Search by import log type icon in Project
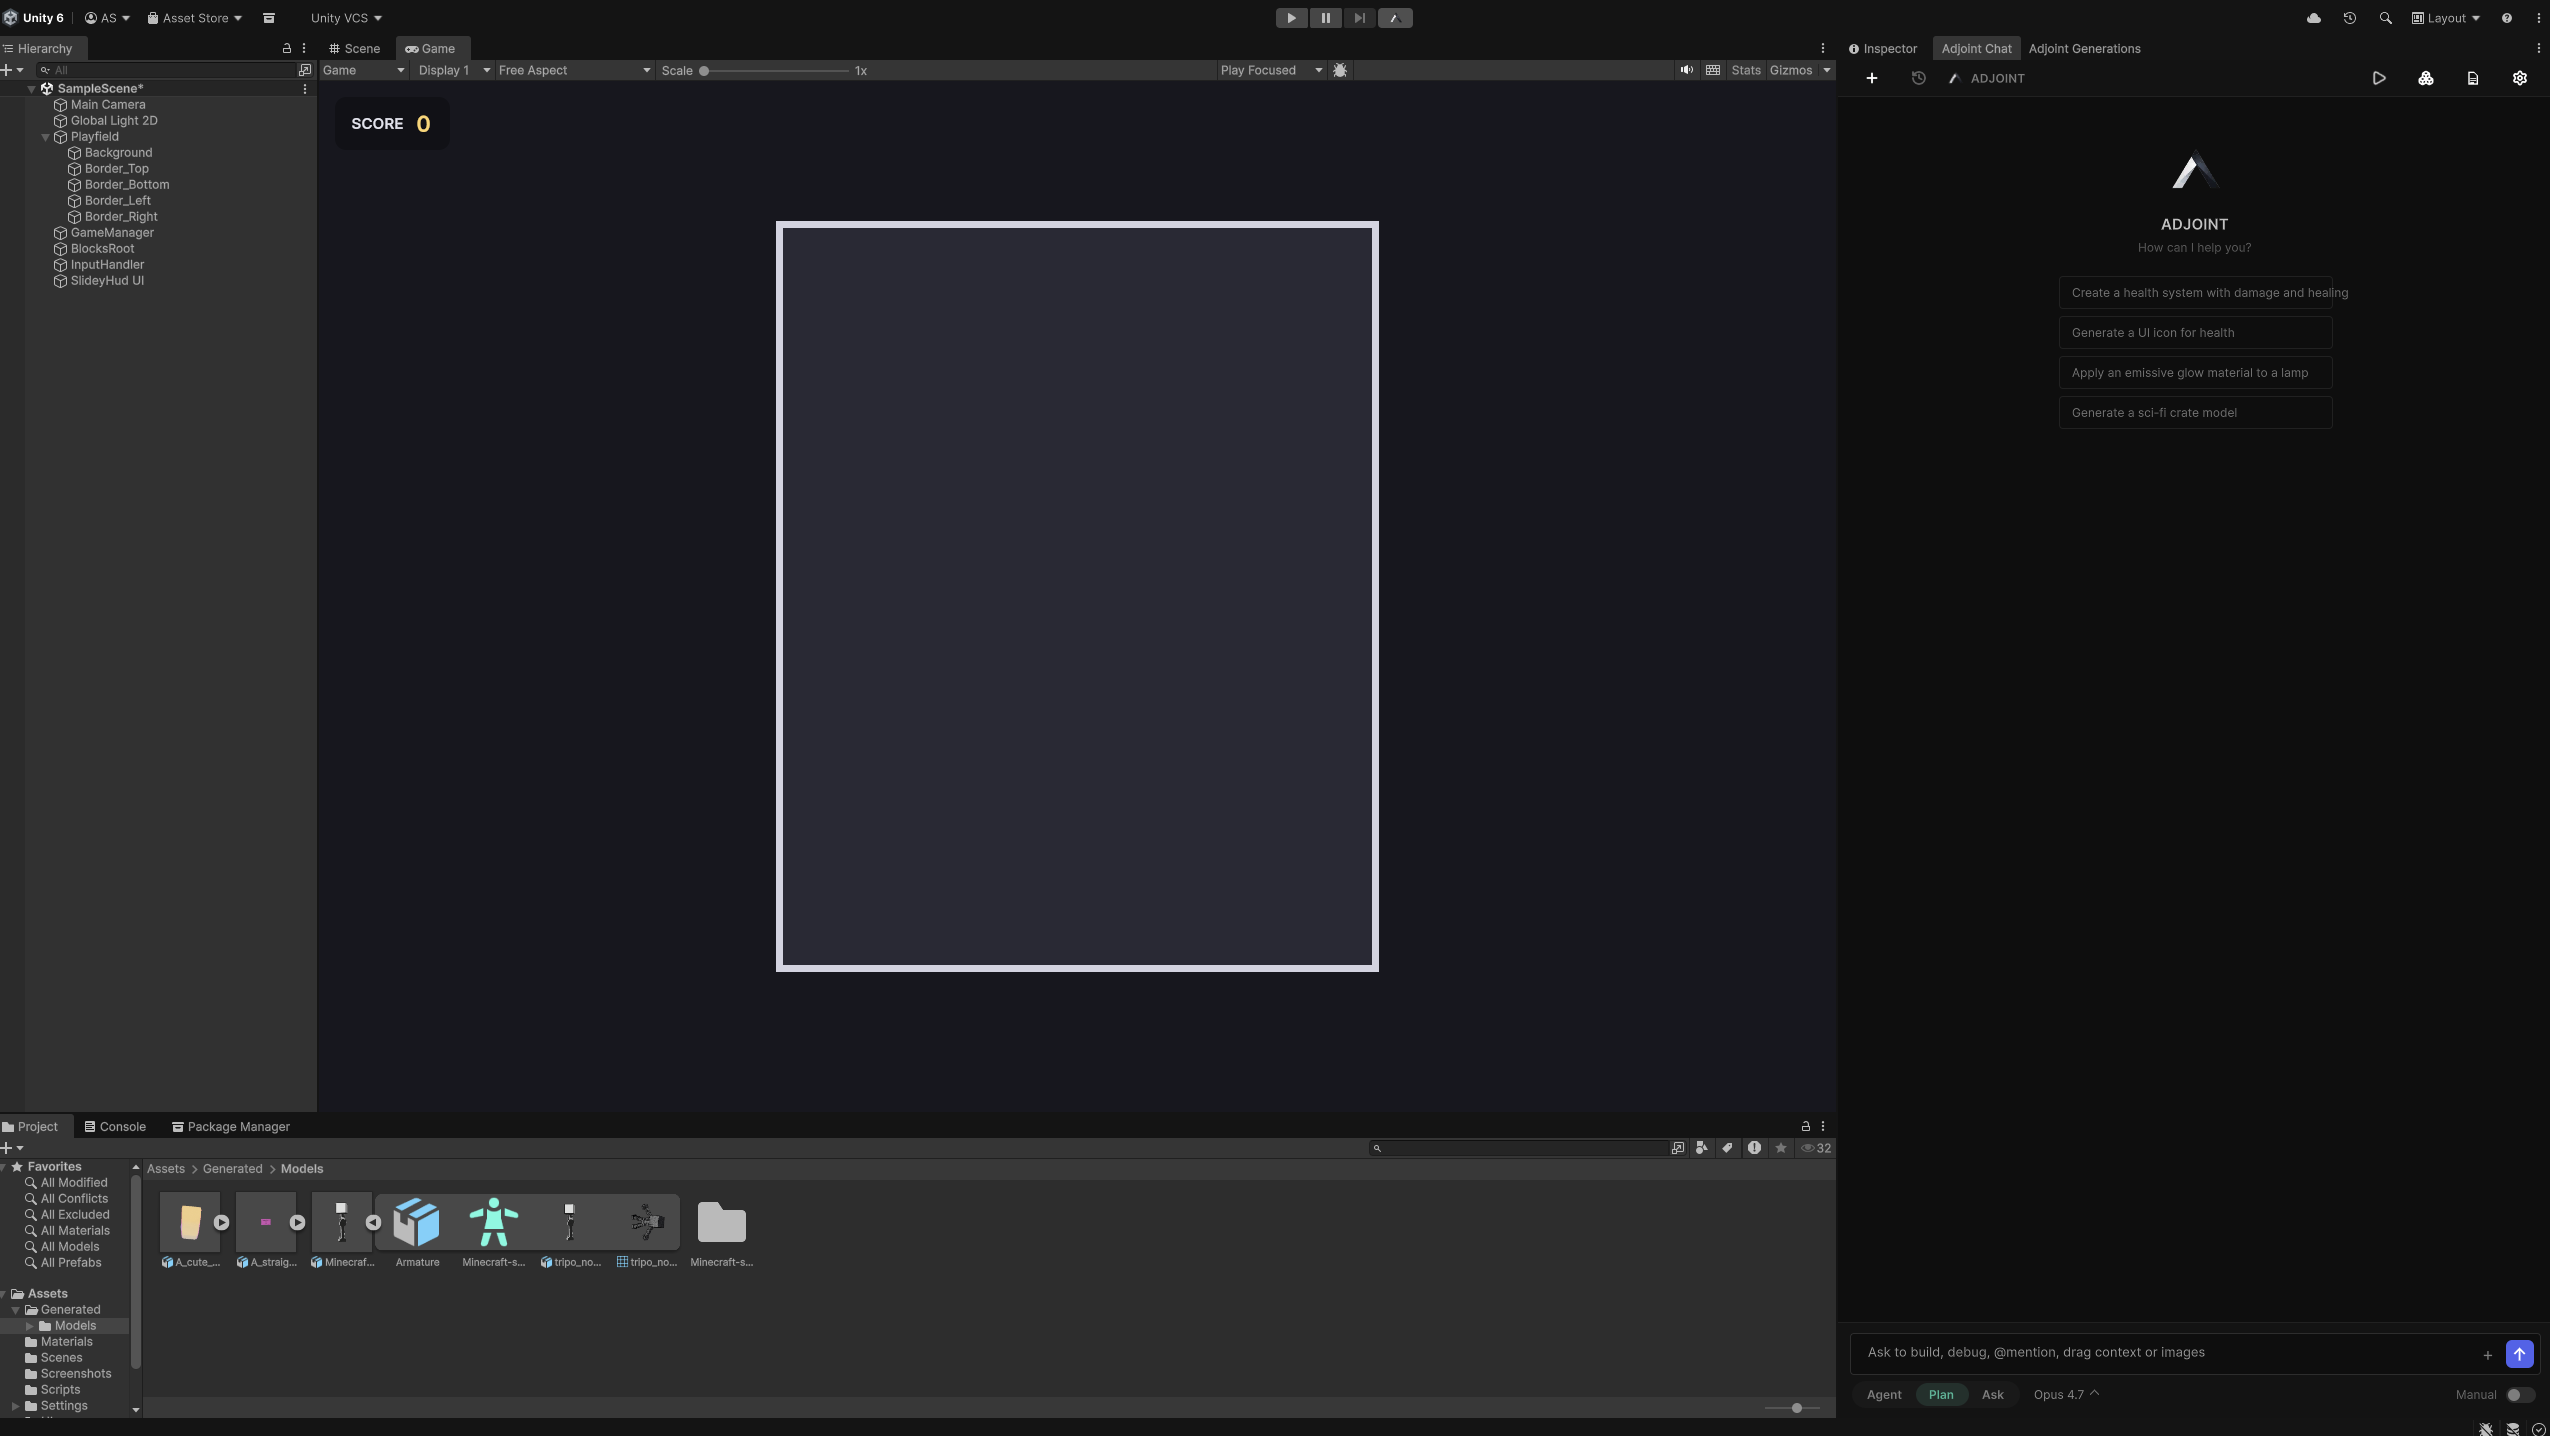Screen dimensions: 2550x1436 tap(1754, 1148)
